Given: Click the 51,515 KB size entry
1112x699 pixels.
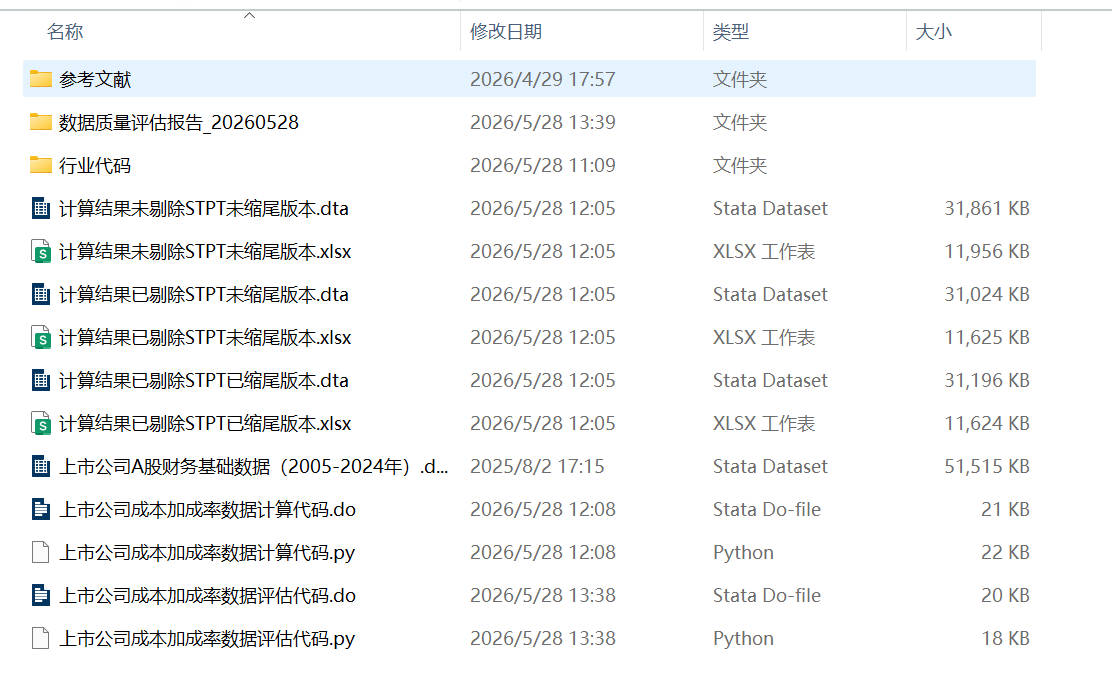Looking at the screenshot, I should point(986,466).
